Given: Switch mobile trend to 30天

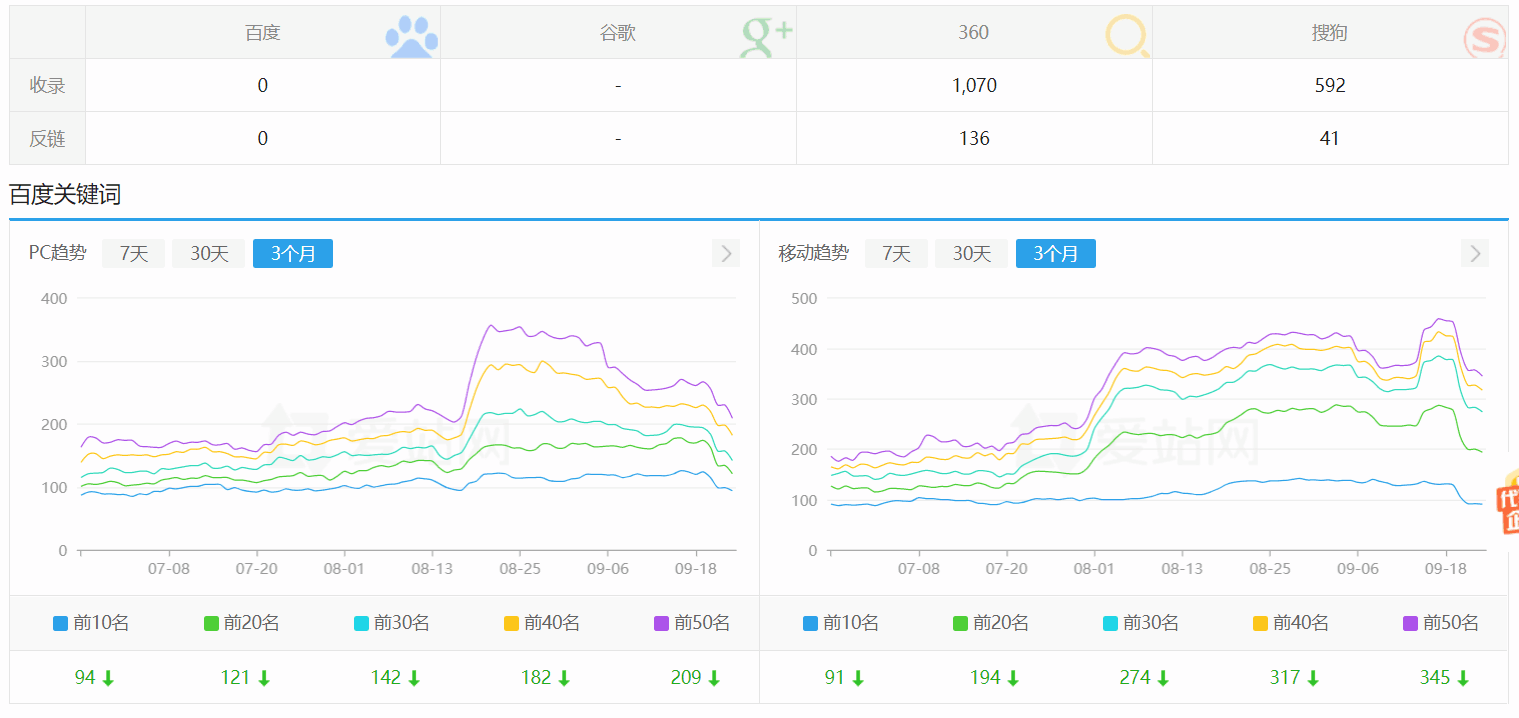Looking at the screenshot, I should coord(971,254).
